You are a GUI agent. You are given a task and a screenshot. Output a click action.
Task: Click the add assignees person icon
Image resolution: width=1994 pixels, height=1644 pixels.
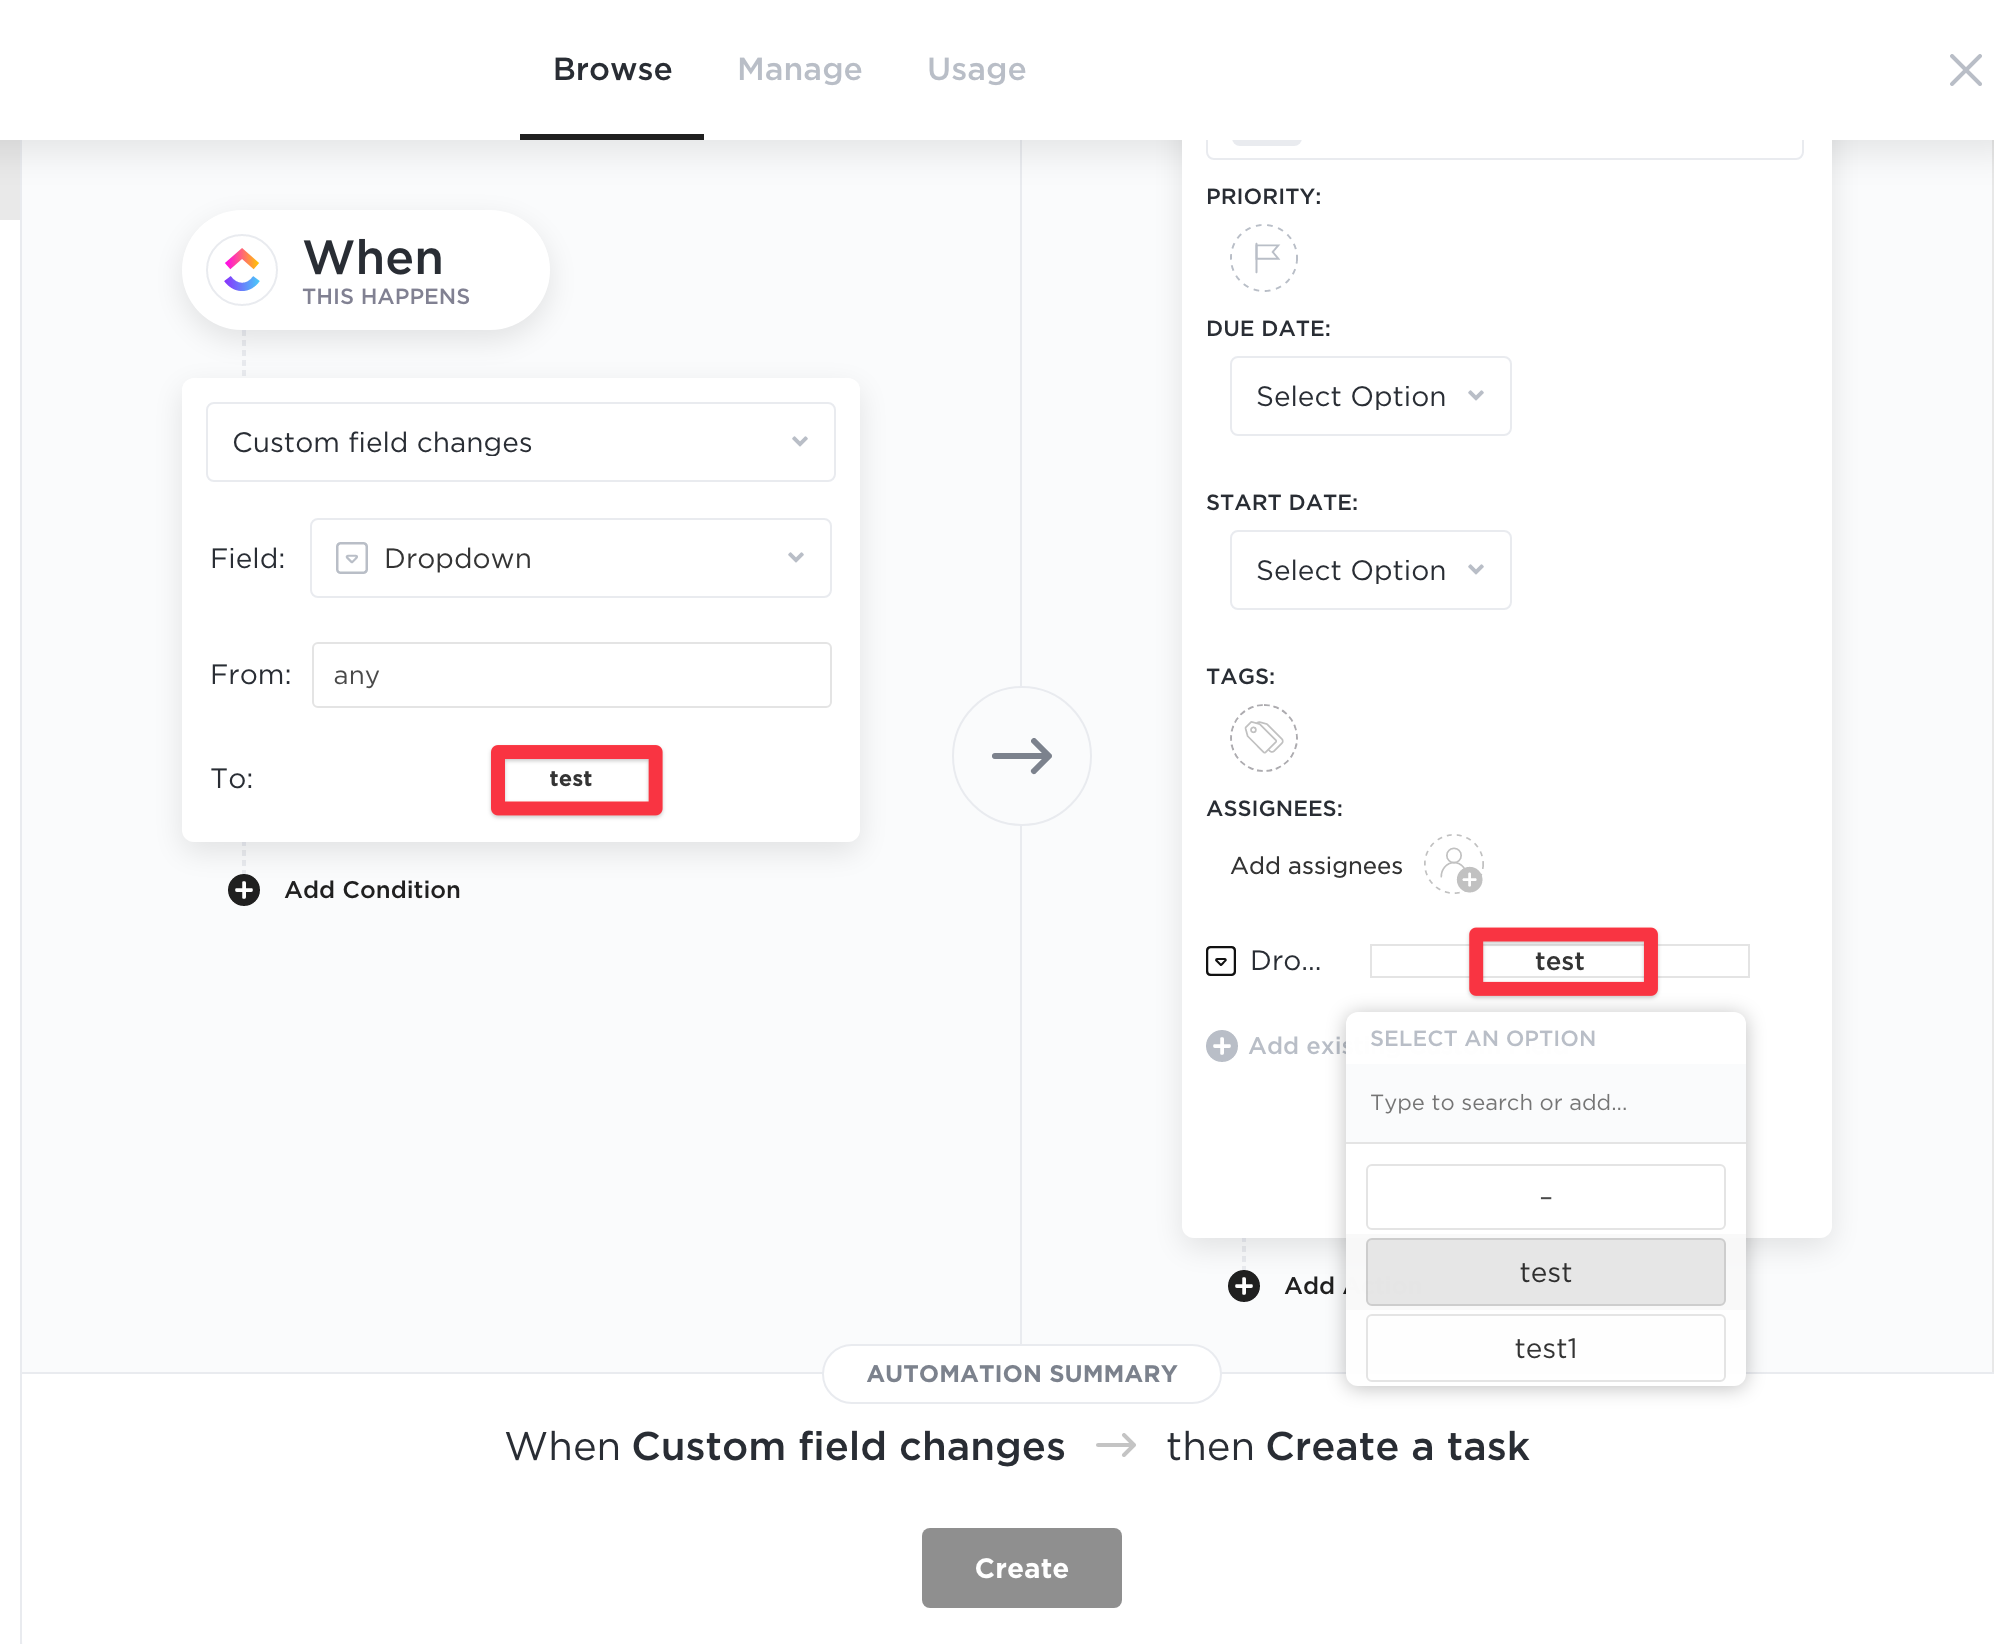click(1454, 864)
